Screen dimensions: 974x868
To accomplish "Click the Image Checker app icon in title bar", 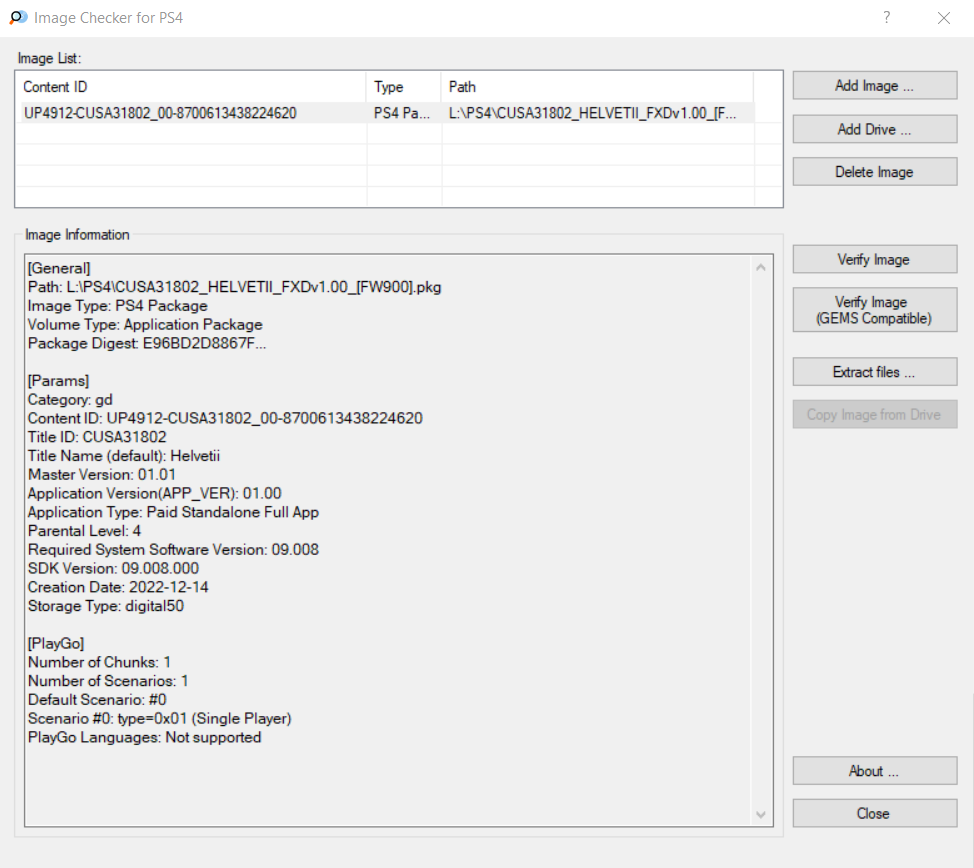I will [x=18, y=18].
